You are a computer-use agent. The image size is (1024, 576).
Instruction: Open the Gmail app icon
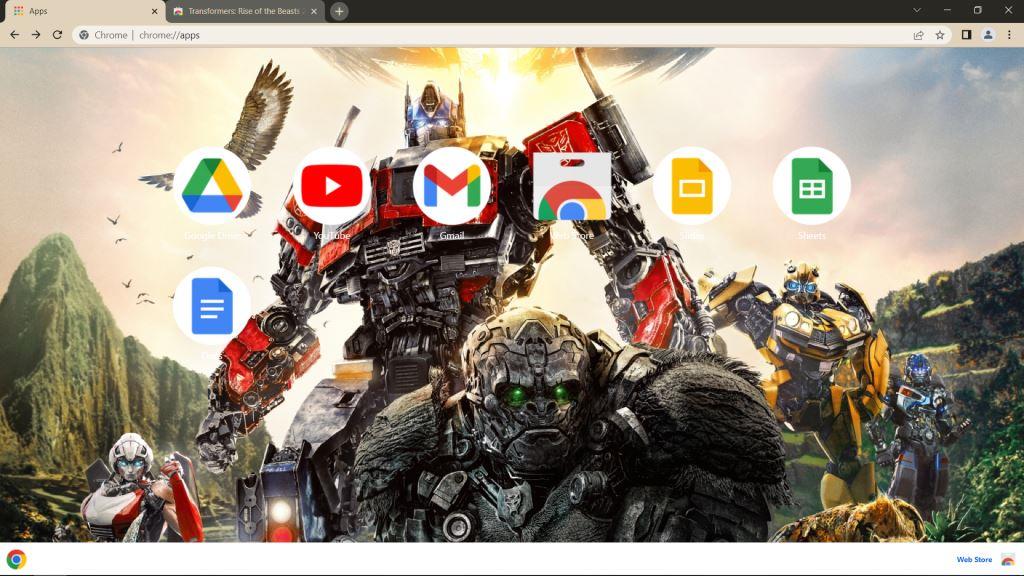[x=452, y=186]
